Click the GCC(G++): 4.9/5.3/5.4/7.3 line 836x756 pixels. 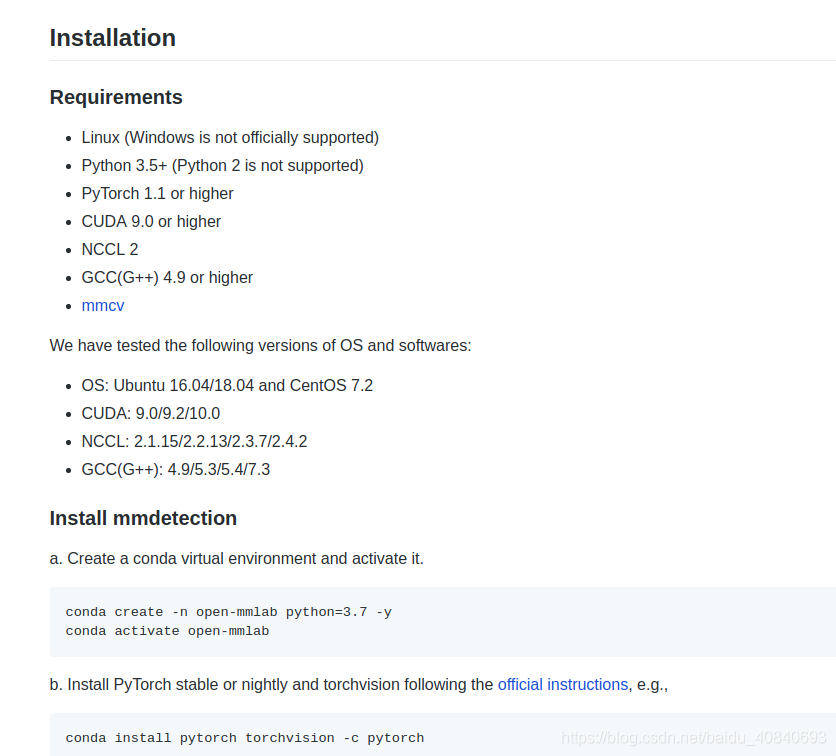click(176, 470)
